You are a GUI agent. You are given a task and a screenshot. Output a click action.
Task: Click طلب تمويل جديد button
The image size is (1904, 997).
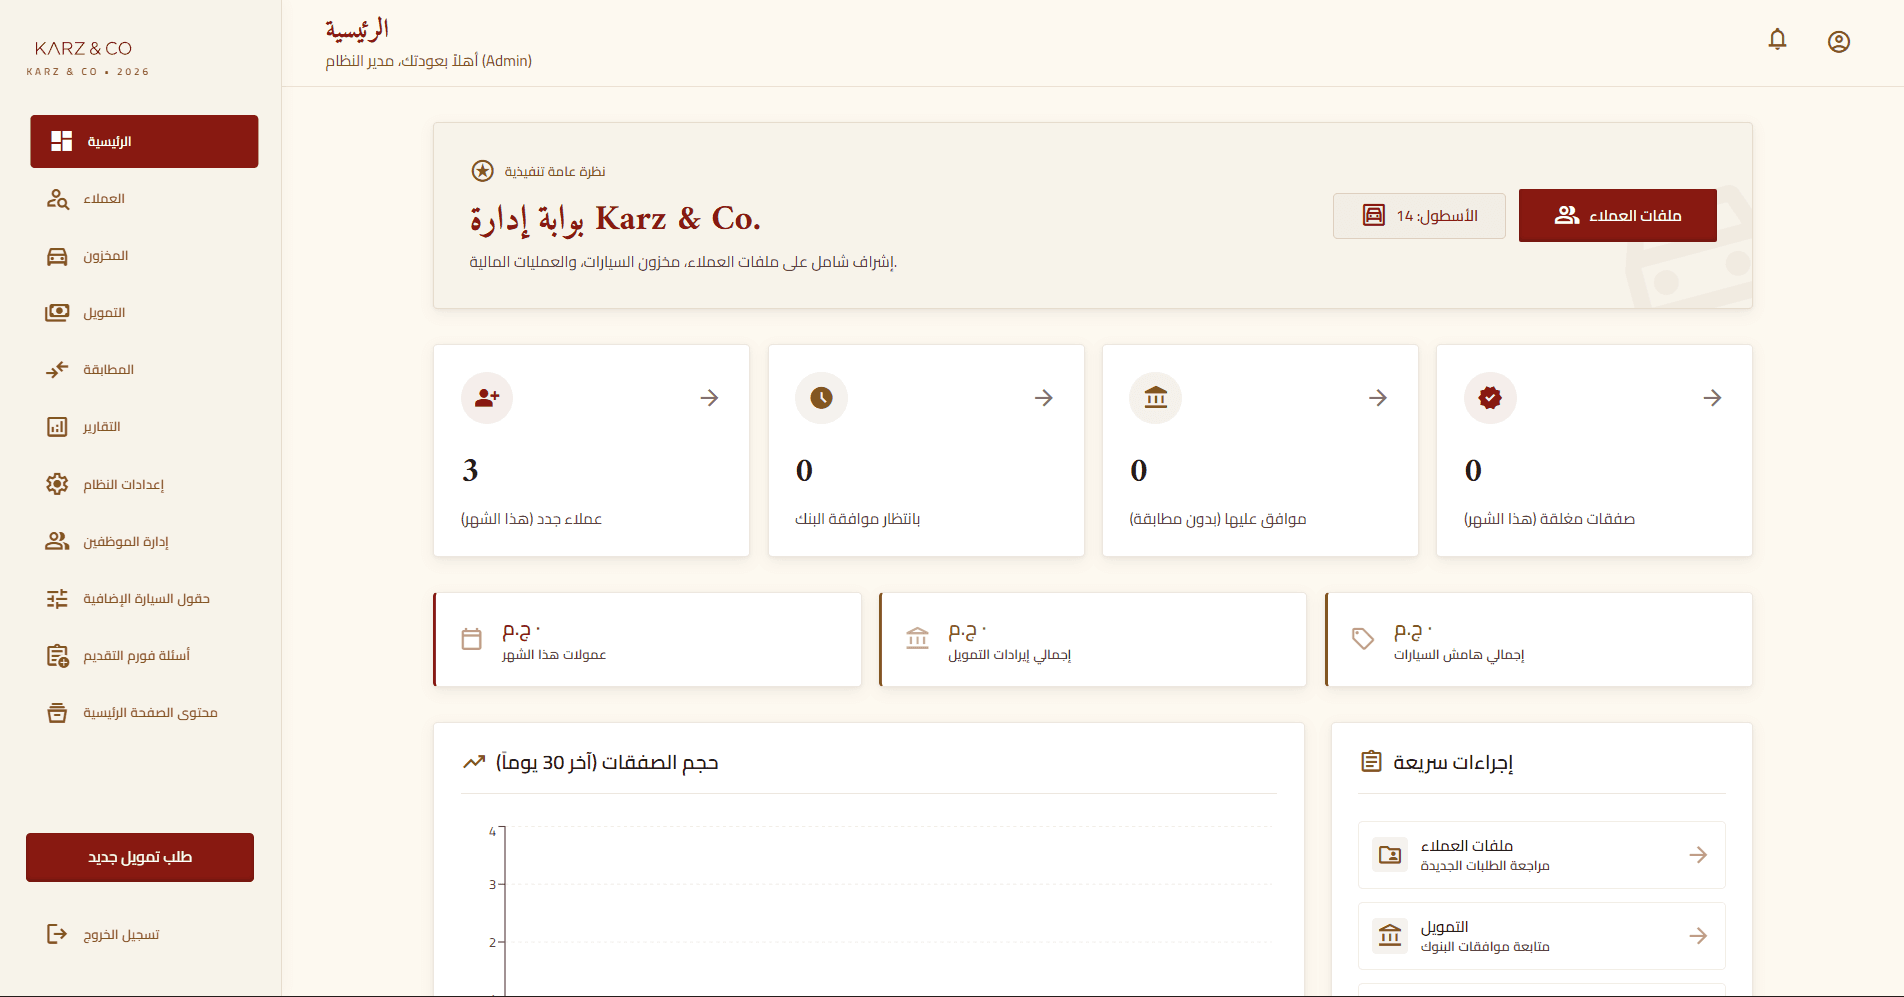[x=140, y=857]
